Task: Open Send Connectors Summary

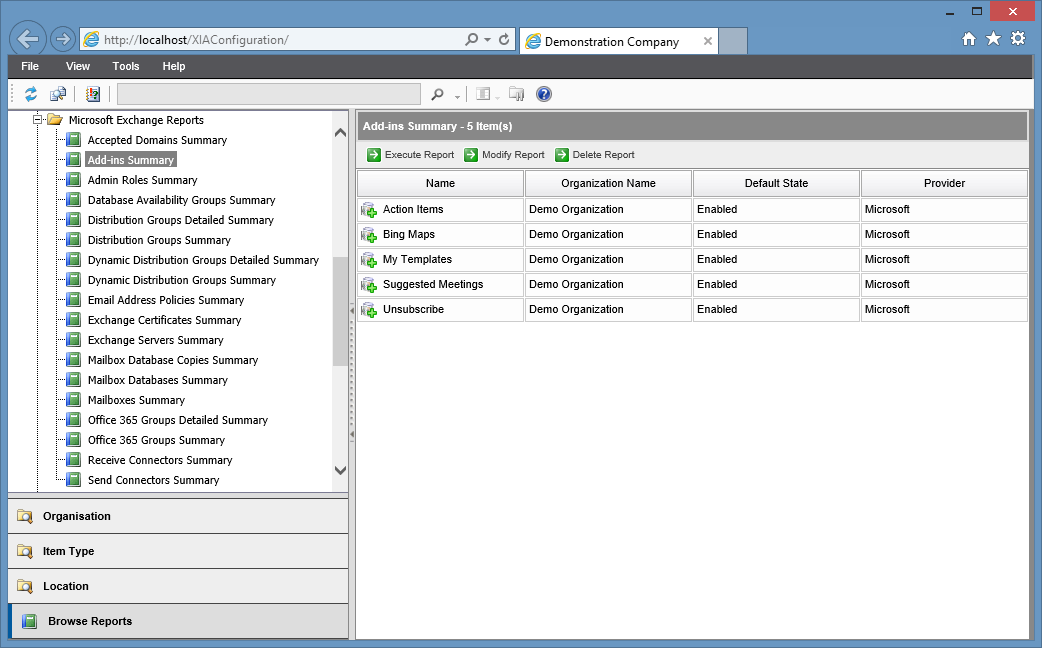Action: click(154, 479)
